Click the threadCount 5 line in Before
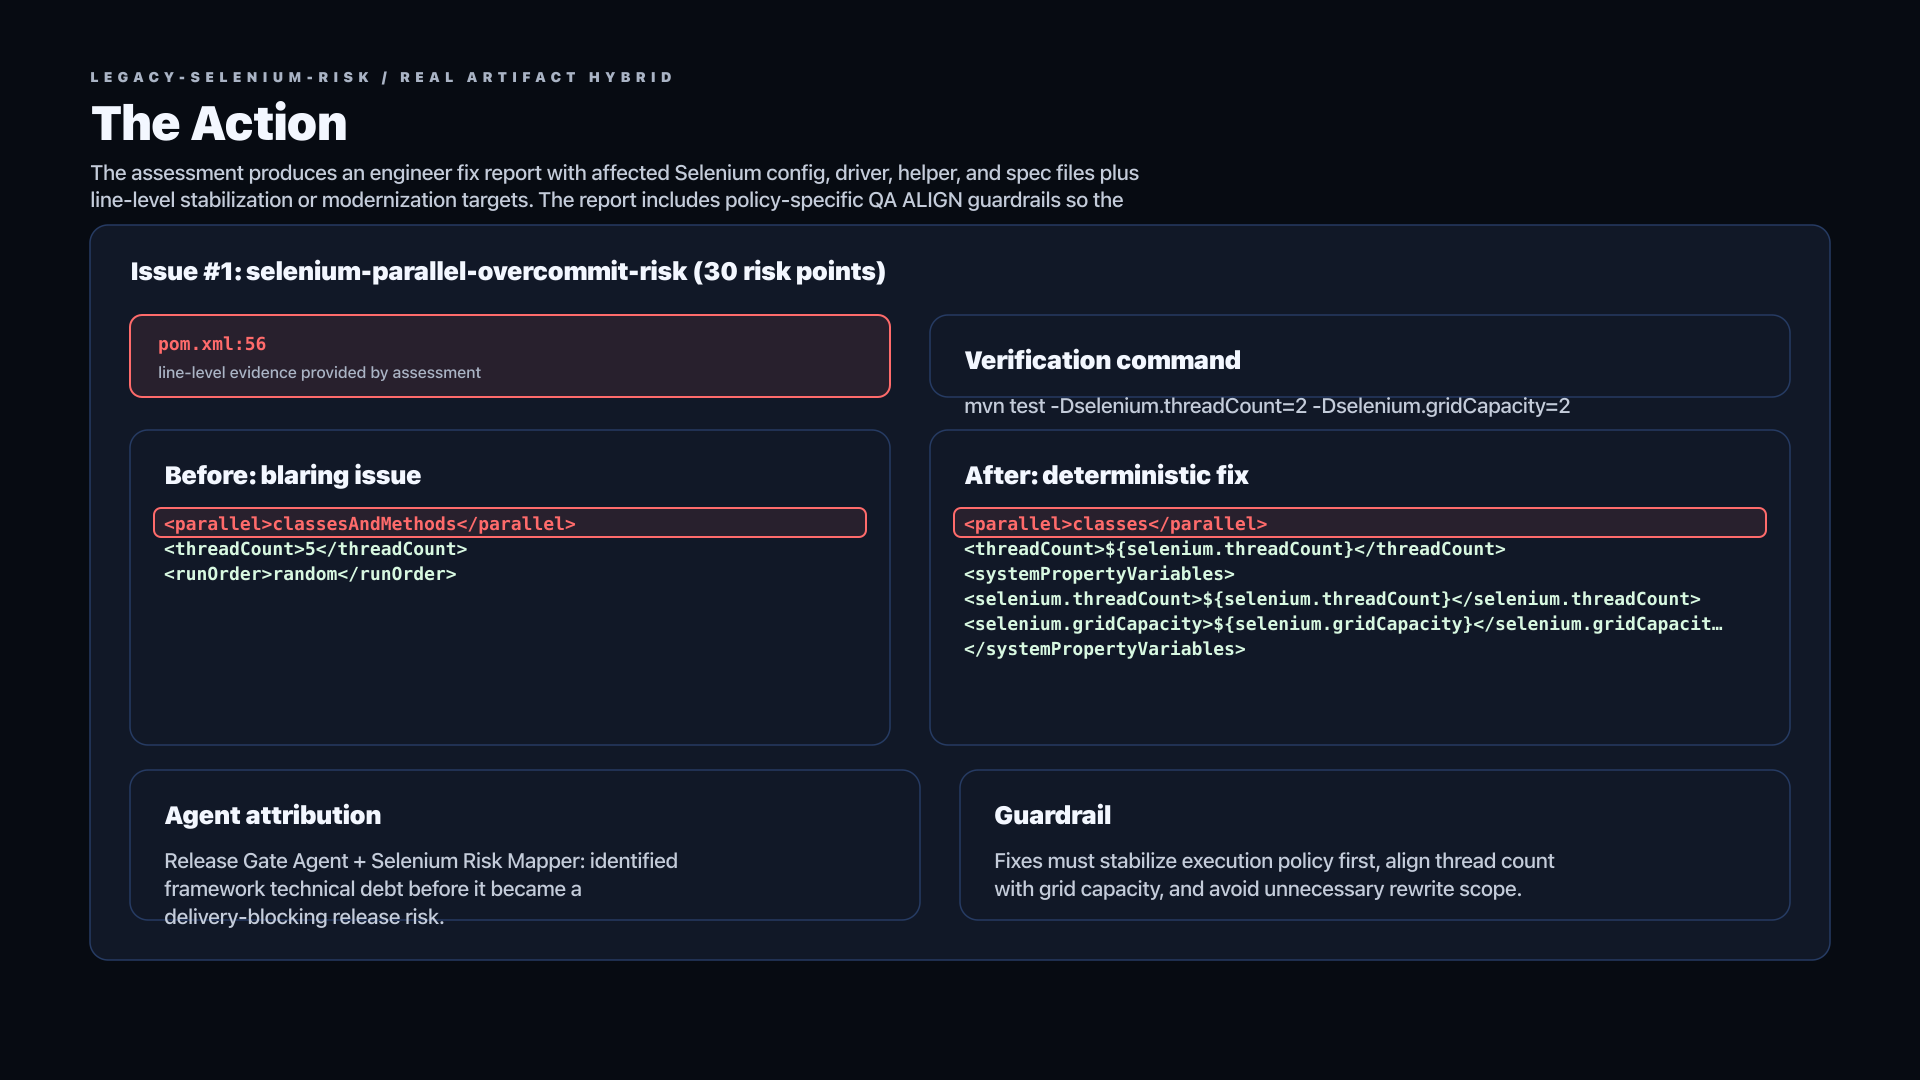 [316, 549]
